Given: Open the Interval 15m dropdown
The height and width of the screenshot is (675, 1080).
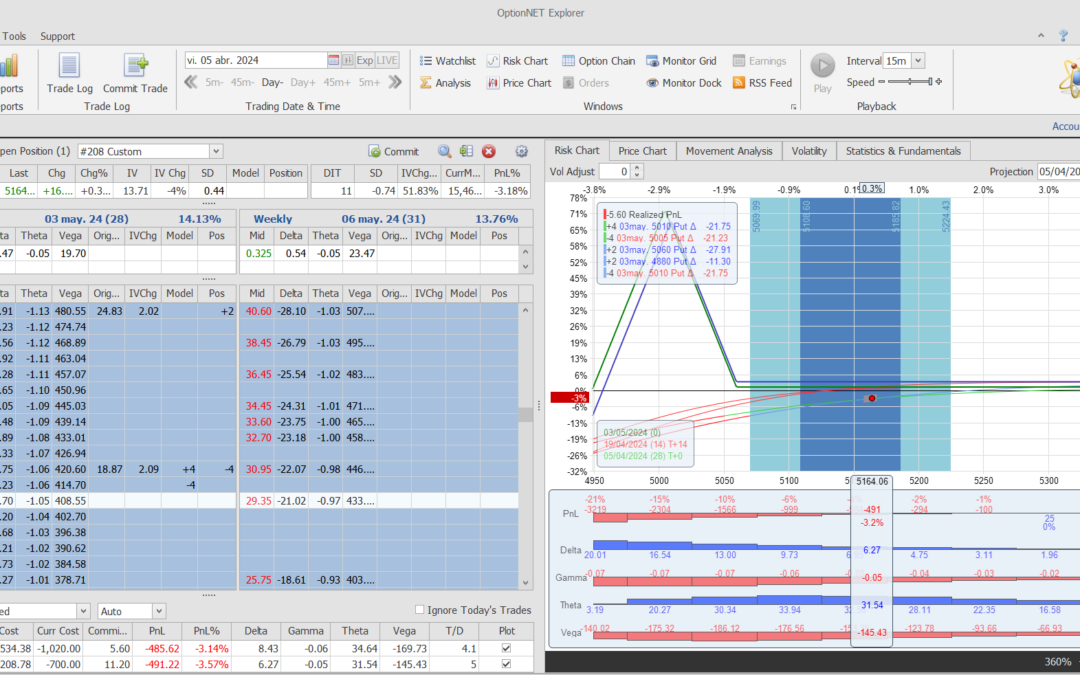Looking at the screenshot, I should (918, 61).
